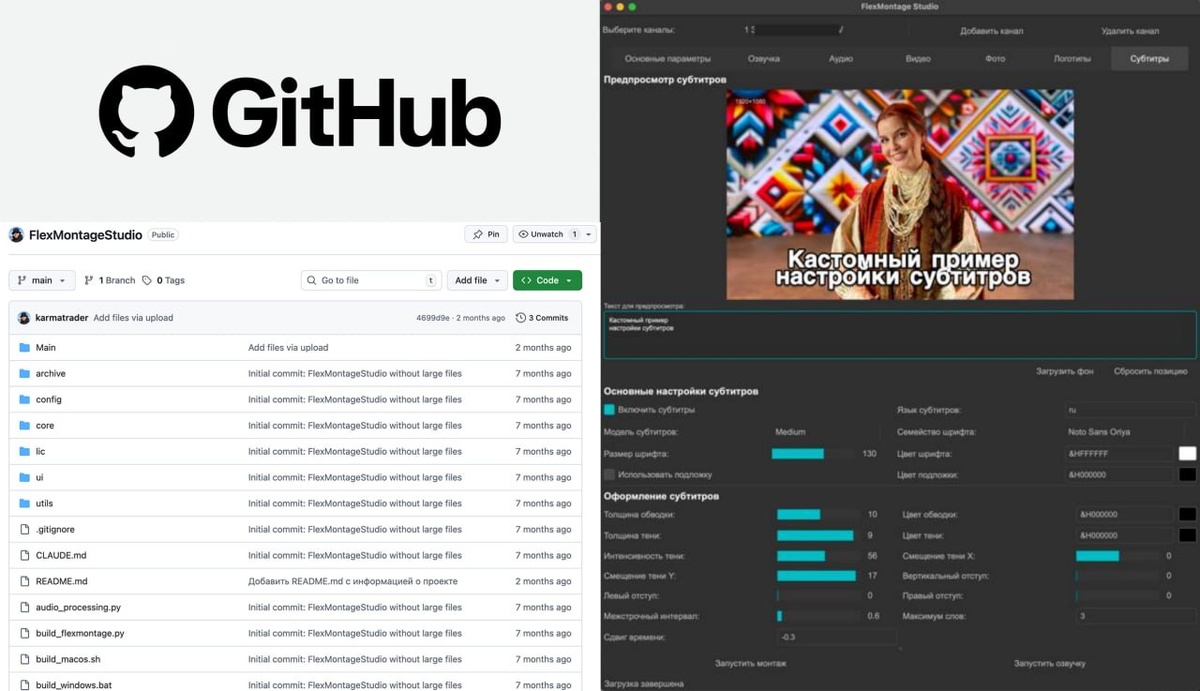Select the Субтитры tab
1200x691 pixels.
(x=1150, y=59)
